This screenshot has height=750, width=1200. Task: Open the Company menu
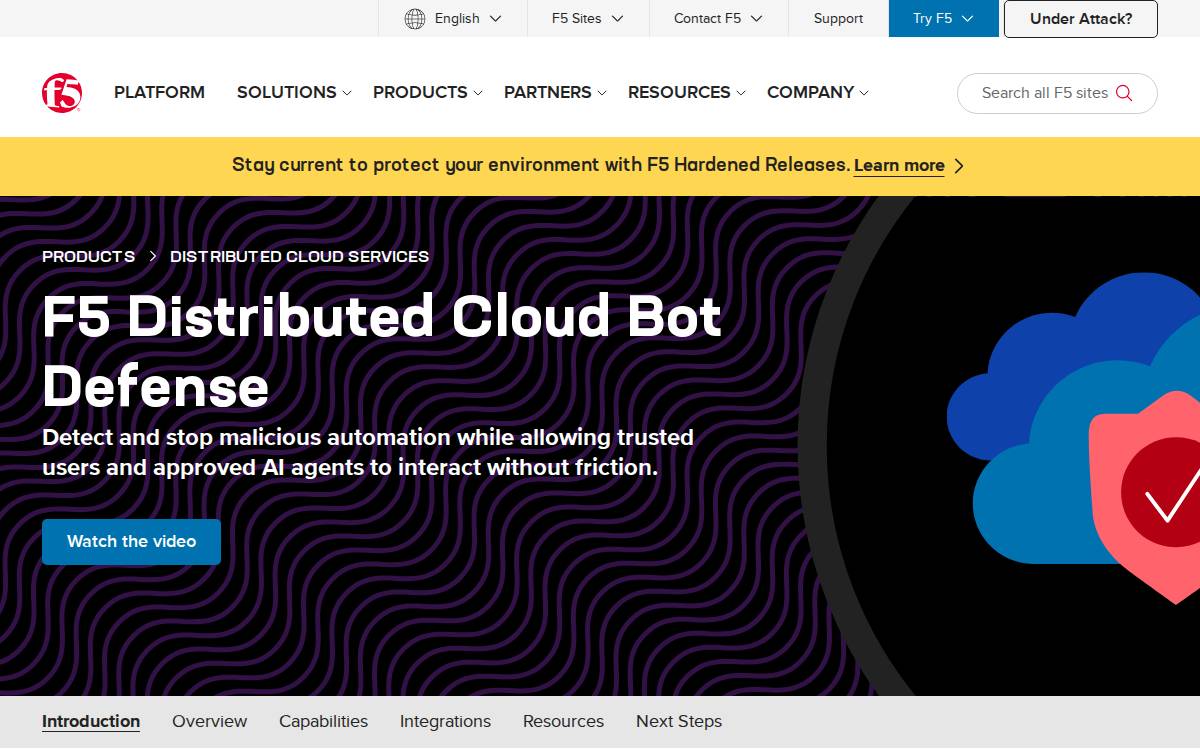click(810, 92)
